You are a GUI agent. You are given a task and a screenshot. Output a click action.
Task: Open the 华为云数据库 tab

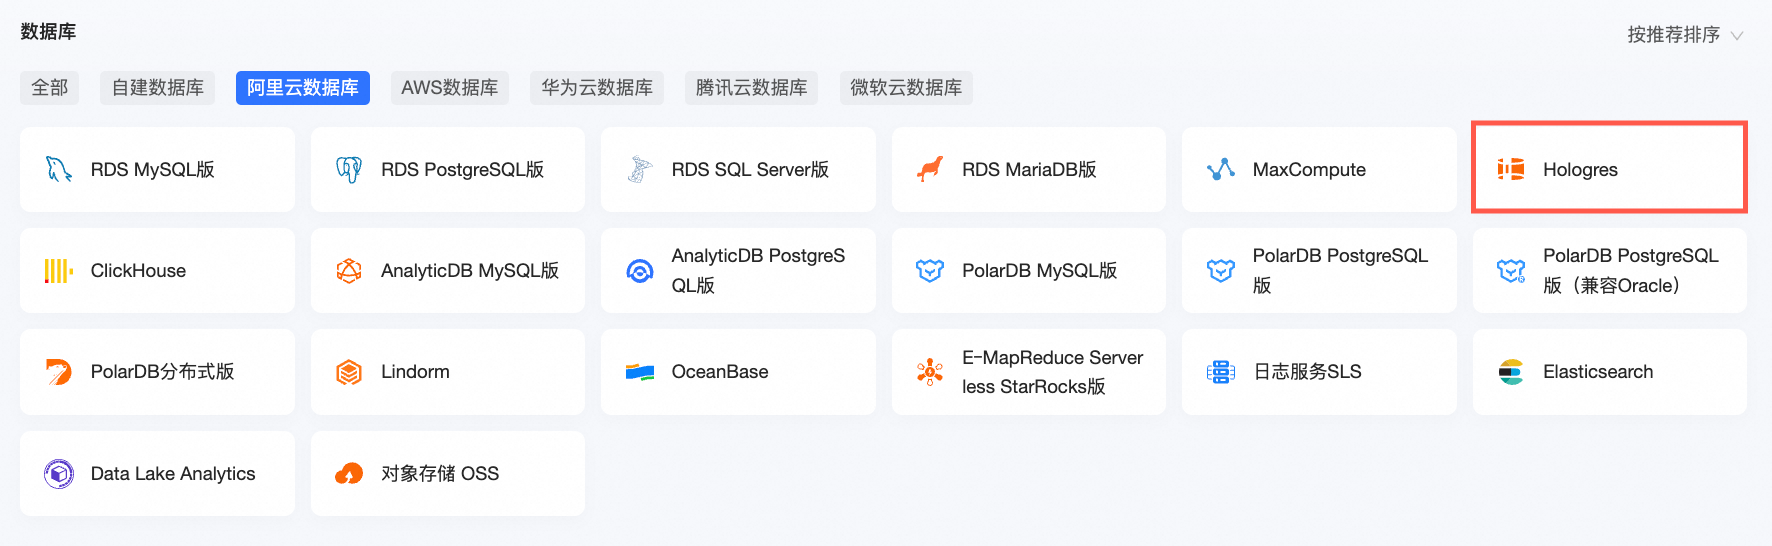click(x=597, y=88)
